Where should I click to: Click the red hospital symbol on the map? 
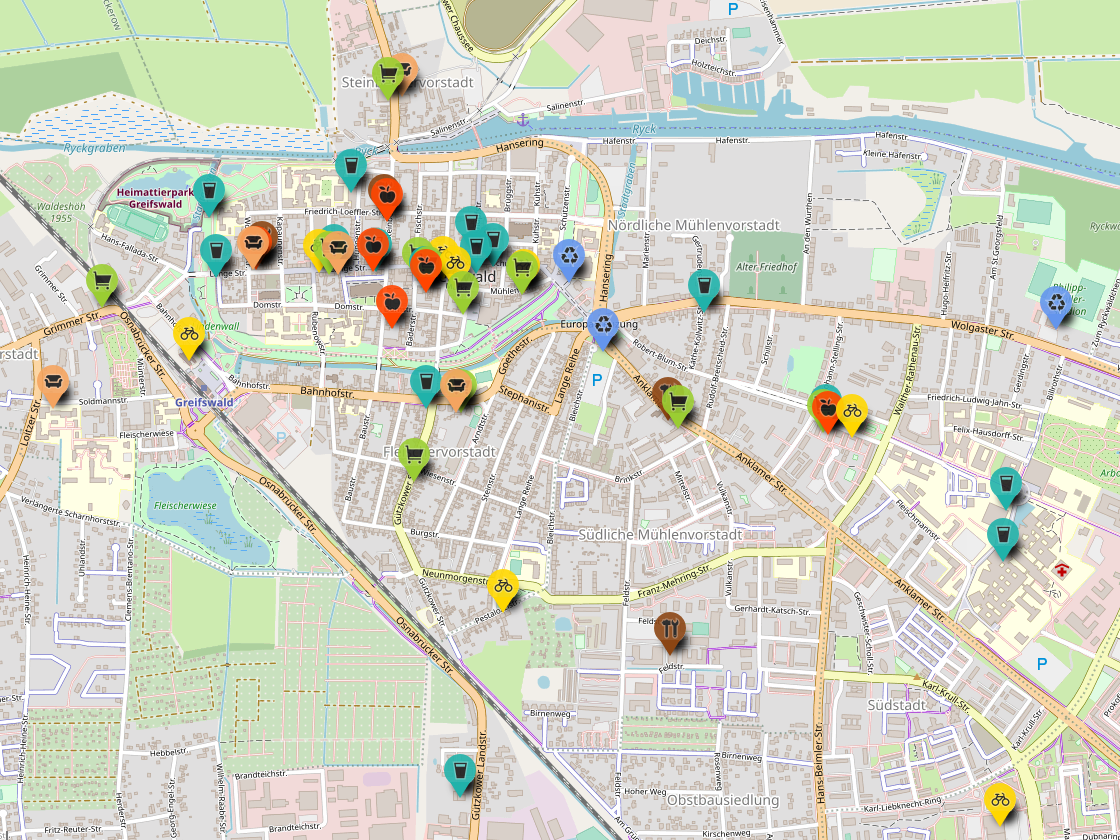[1059, 570]
